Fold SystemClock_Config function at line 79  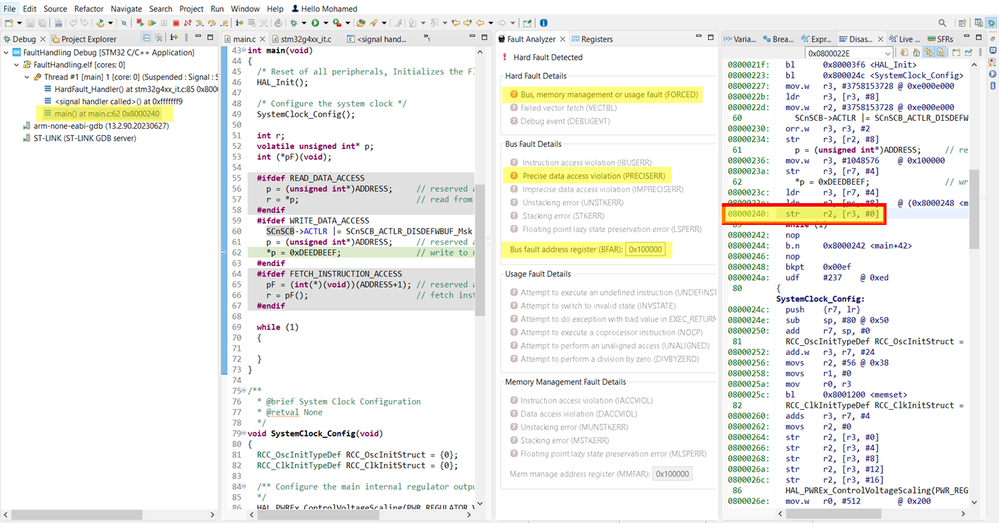point(245,434)
